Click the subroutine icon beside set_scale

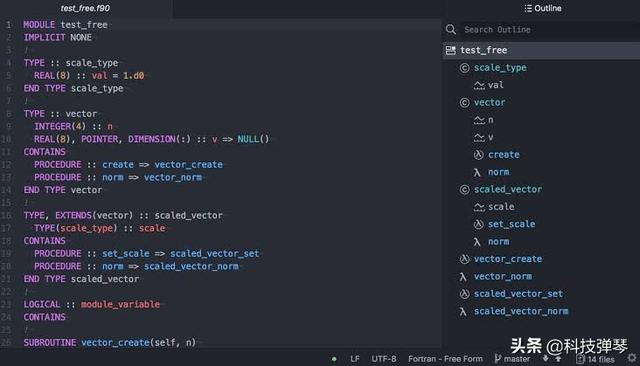pyautogui.click(x=478, y=224)
